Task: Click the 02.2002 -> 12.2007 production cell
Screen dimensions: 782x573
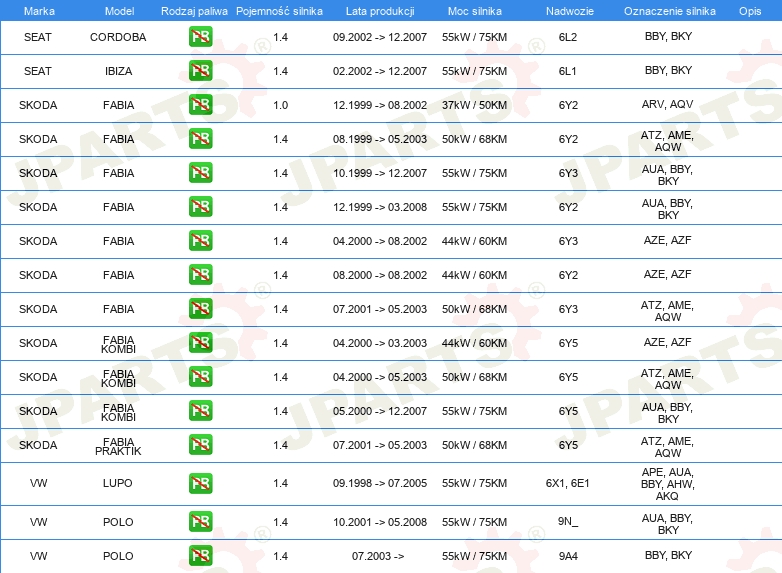Action: pyautogui.click(x=380, y=71)
